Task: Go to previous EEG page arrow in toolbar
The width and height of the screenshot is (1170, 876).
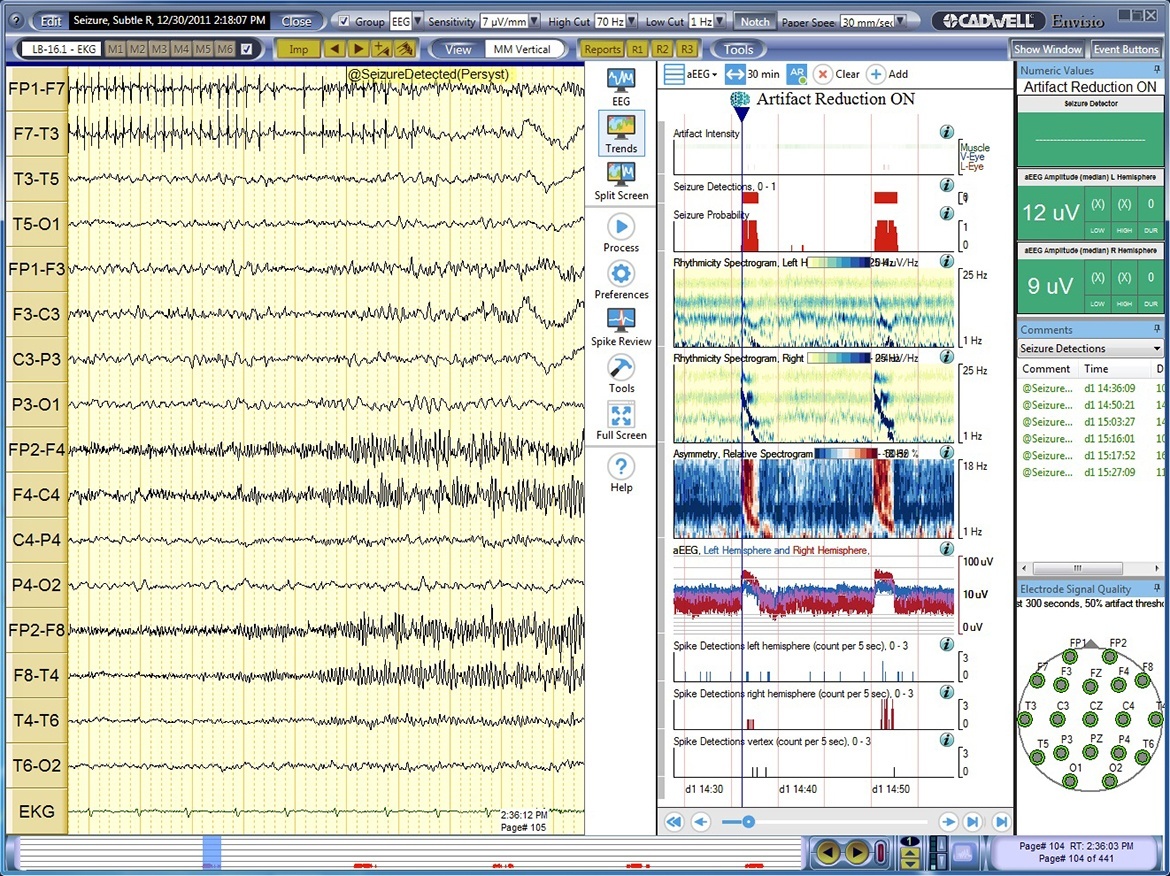Action: coord(334,49)
